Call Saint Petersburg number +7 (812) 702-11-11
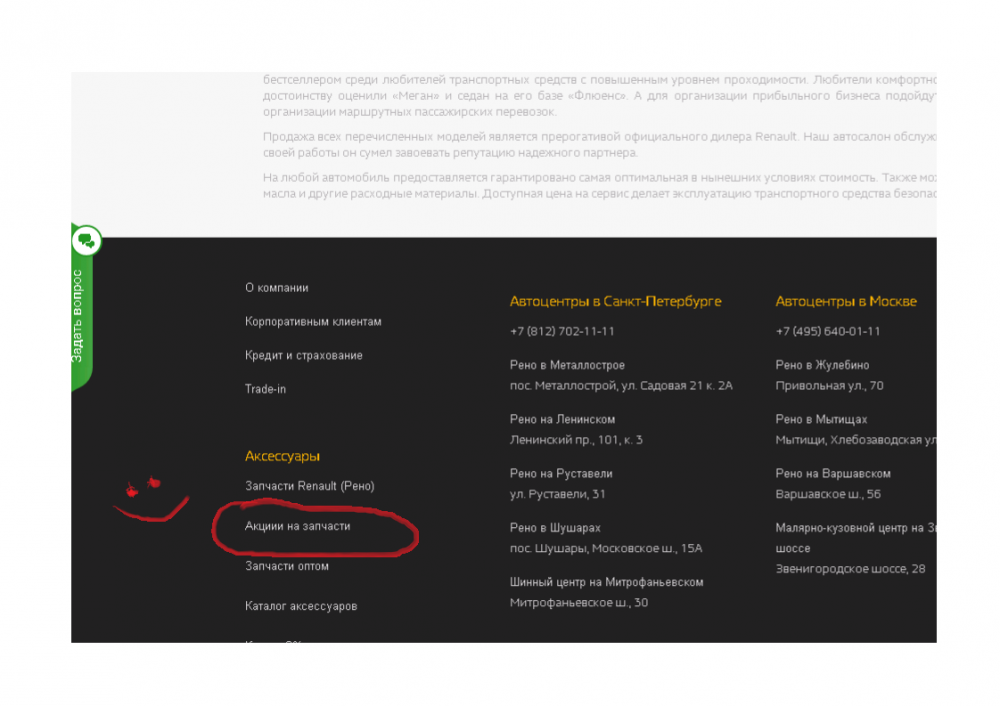1000x706 pixels. [x=562, y=332]
